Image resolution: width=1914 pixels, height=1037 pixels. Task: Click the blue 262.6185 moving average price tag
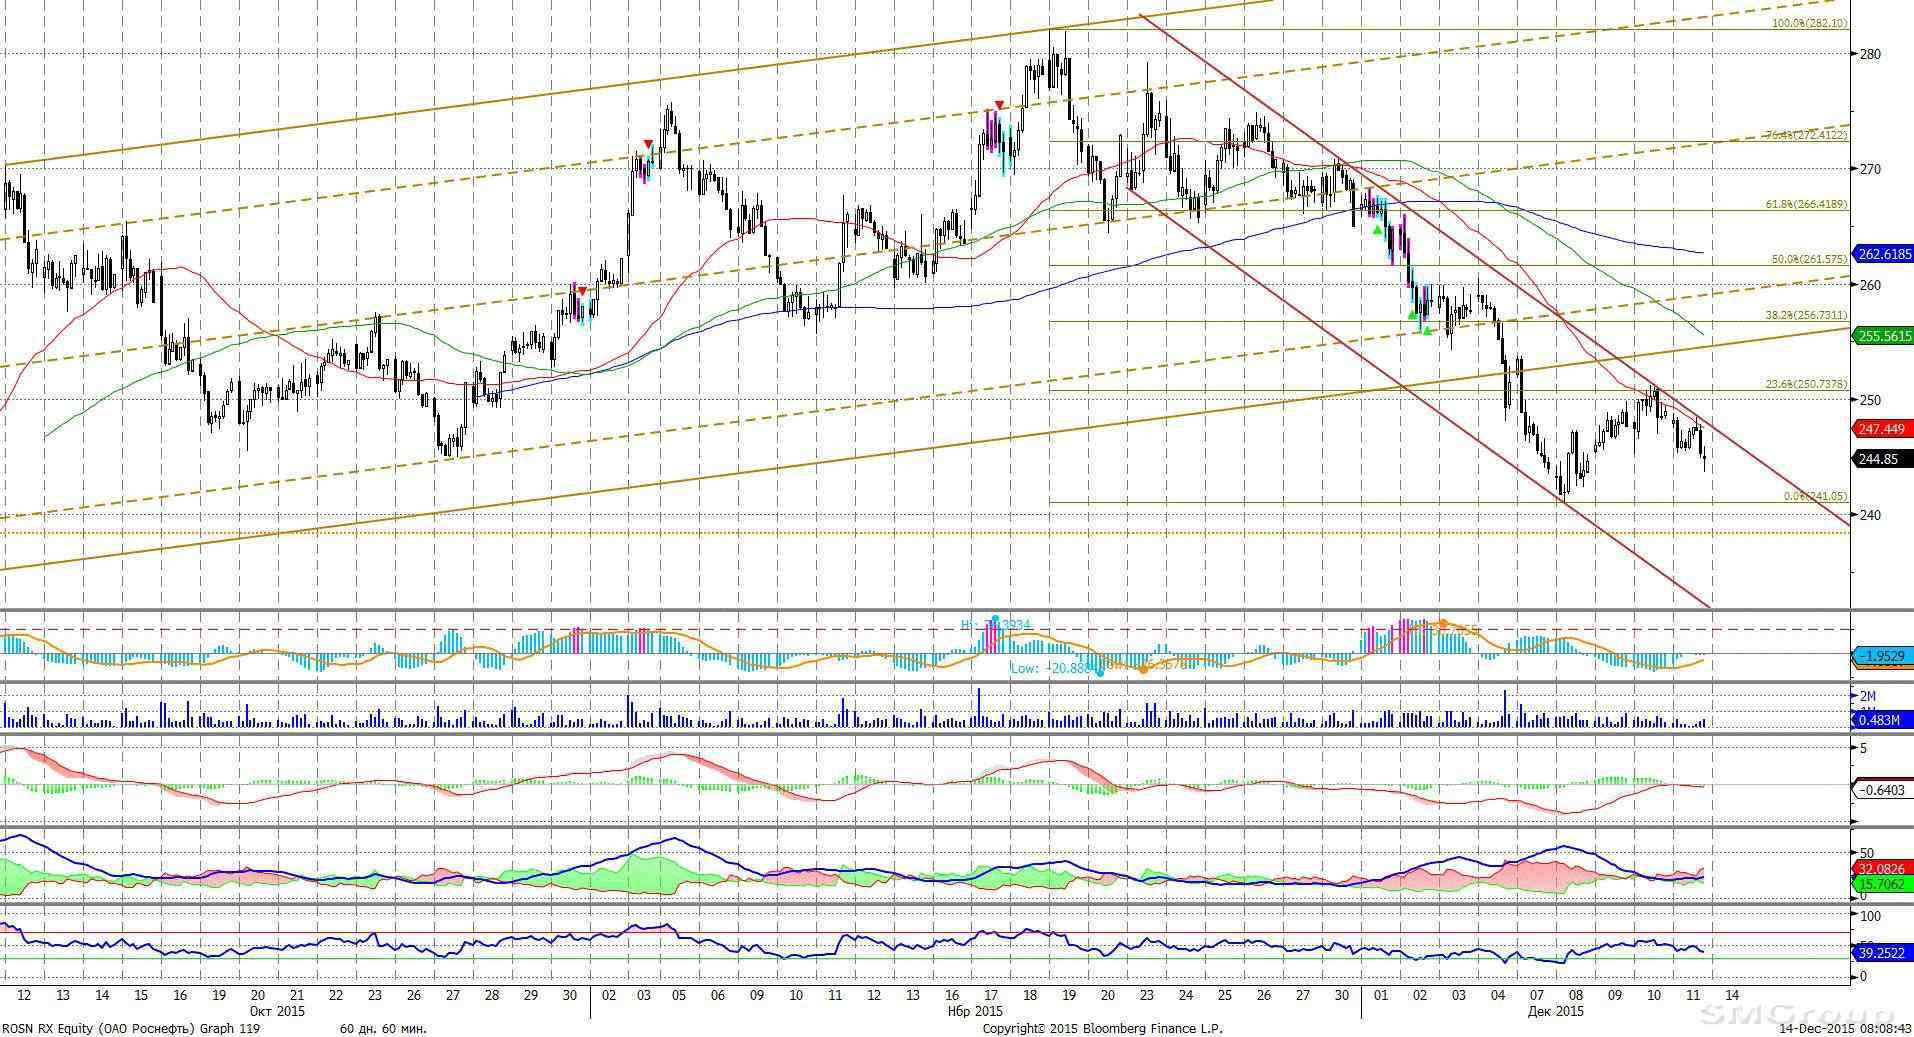point(1883,254)
